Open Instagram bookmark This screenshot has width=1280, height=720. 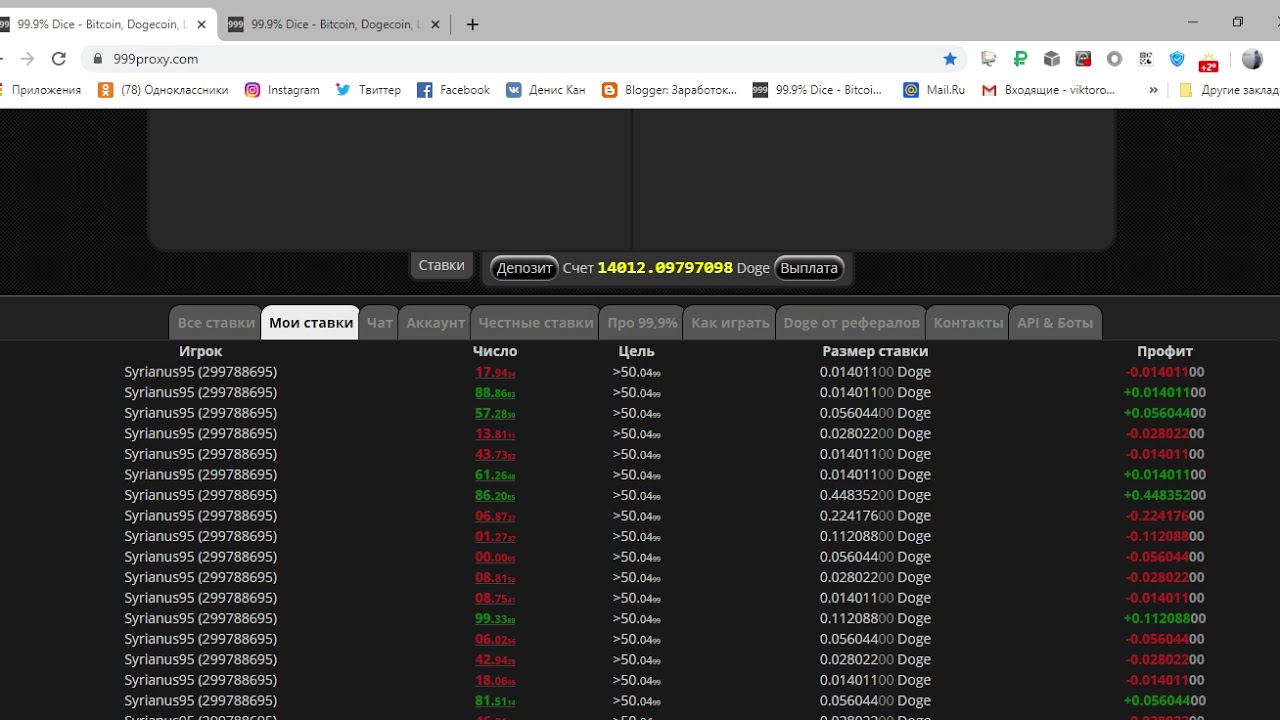[x=282, y=90]
